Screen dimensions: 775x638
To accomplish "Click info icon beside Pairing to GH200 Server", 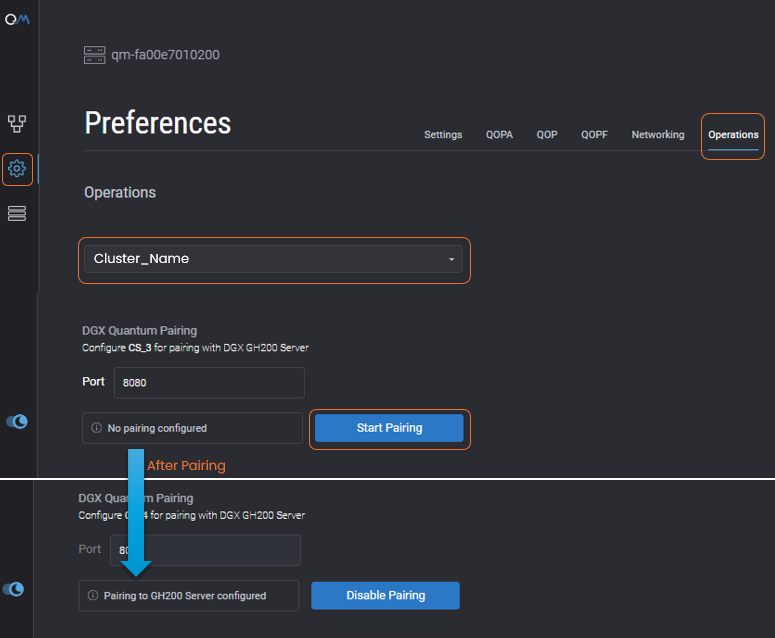I will tap(93, 595).
